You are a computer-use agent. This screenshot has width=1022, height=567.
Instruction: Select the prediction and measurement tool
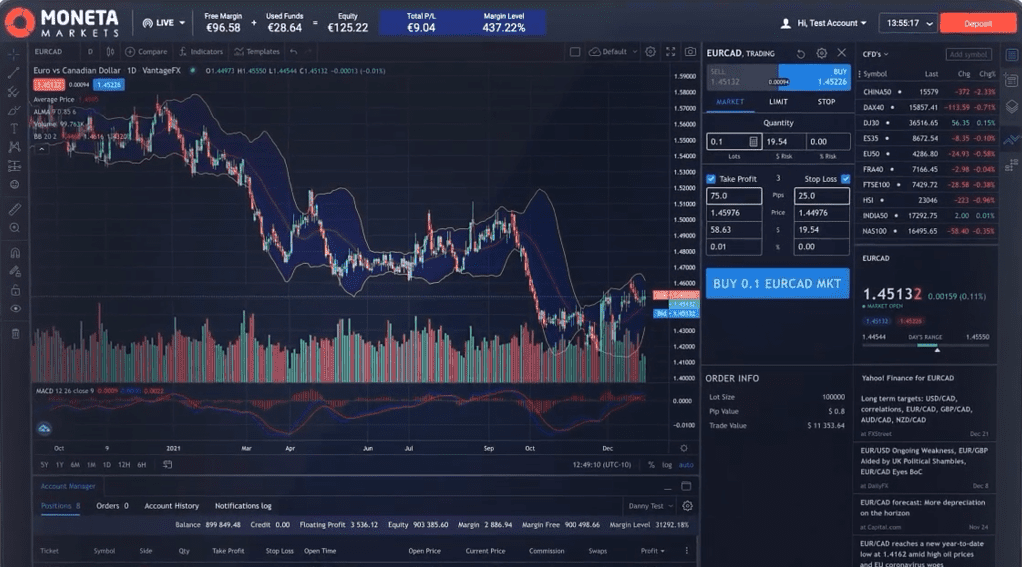click(14, 166)
